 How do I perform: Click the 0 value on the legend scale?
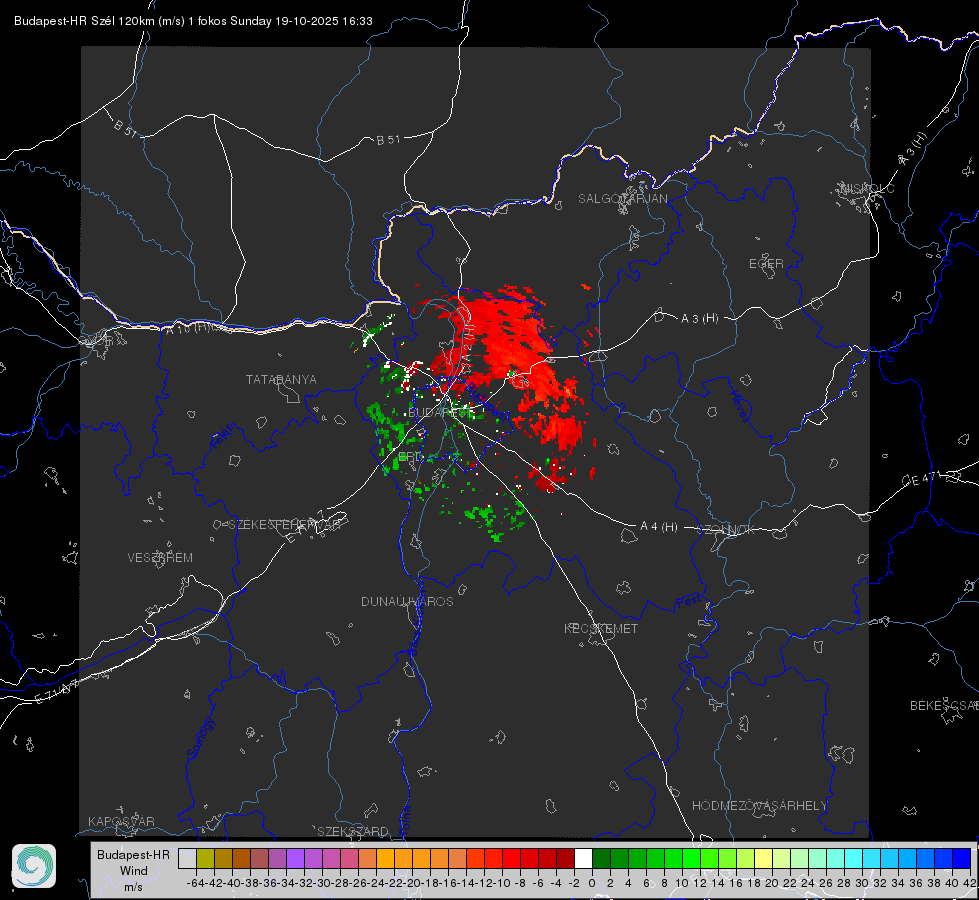pos(592,883)
